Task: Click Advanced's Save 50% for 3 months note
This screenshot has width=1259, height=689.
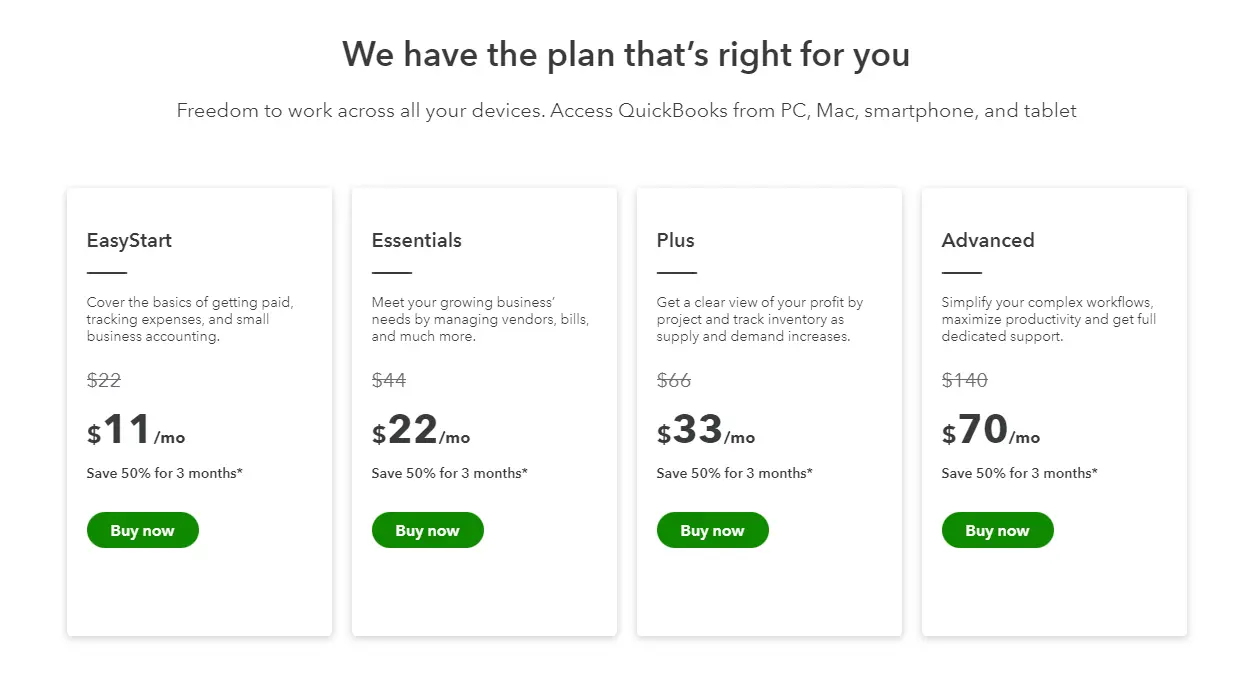Action: tap(1019, 473)
